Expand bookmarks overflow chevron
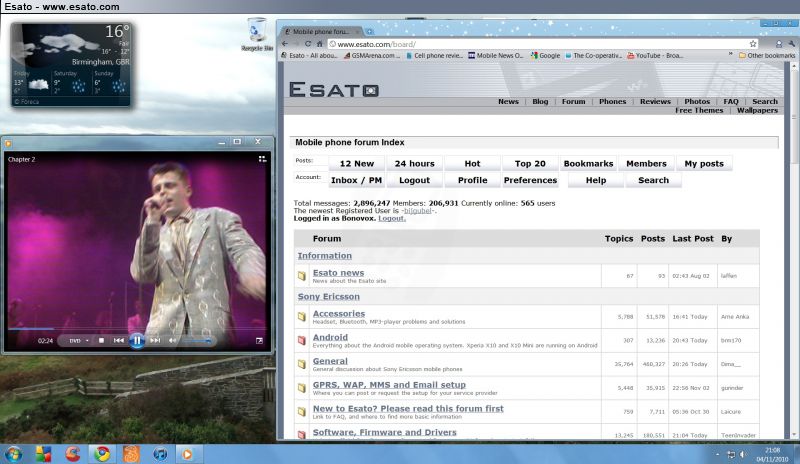 click(730, 55)
